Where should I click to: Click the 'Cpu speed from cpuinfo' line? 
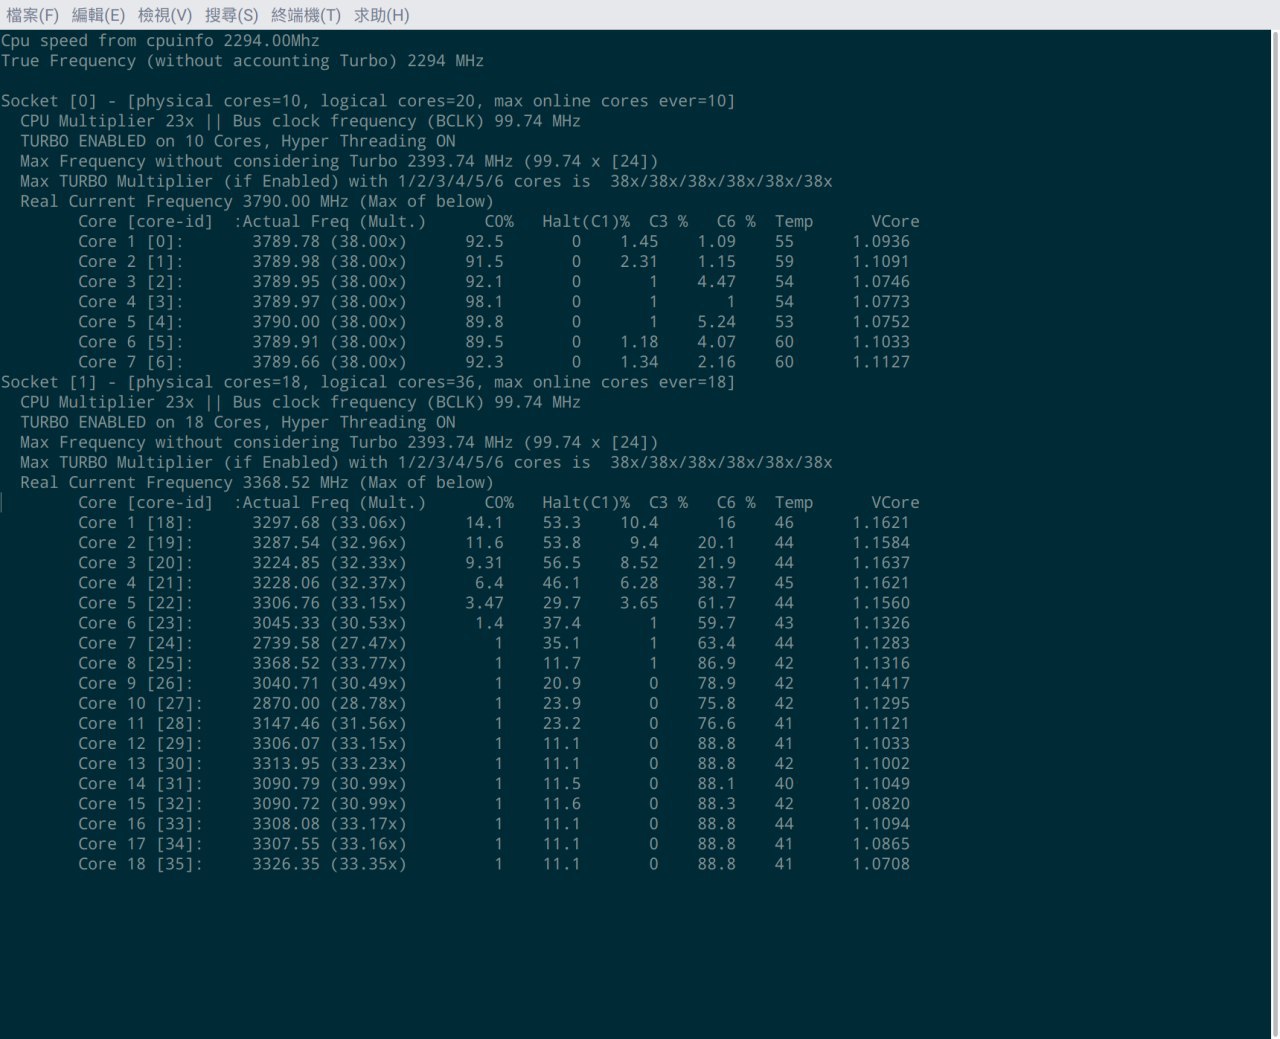[160, 41]
